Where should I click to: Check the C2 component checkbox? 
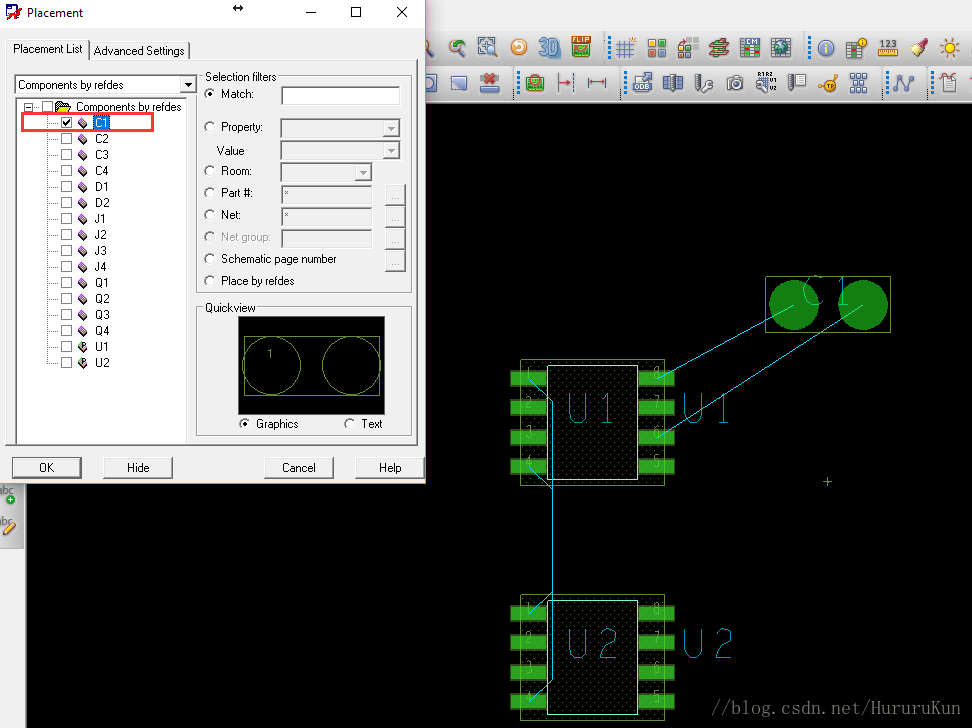[x=66, y=139]
